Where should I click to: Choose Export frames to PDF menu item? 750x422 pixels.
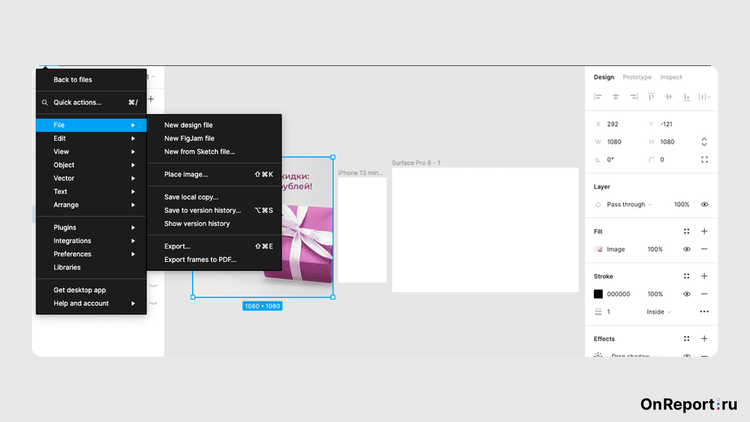pyautogui.click(x=200, y=259)
